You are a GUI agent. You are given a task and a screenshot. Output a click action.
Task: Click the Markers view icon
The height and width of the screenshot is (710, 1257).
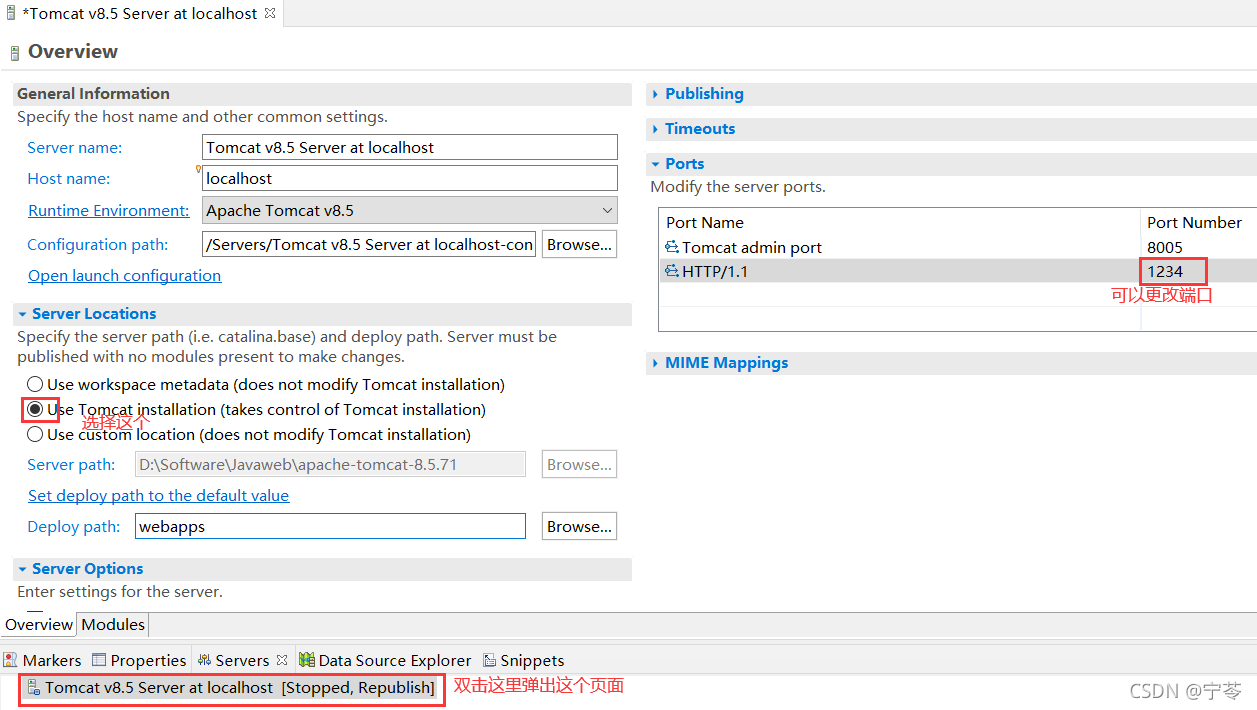(11, 660)
